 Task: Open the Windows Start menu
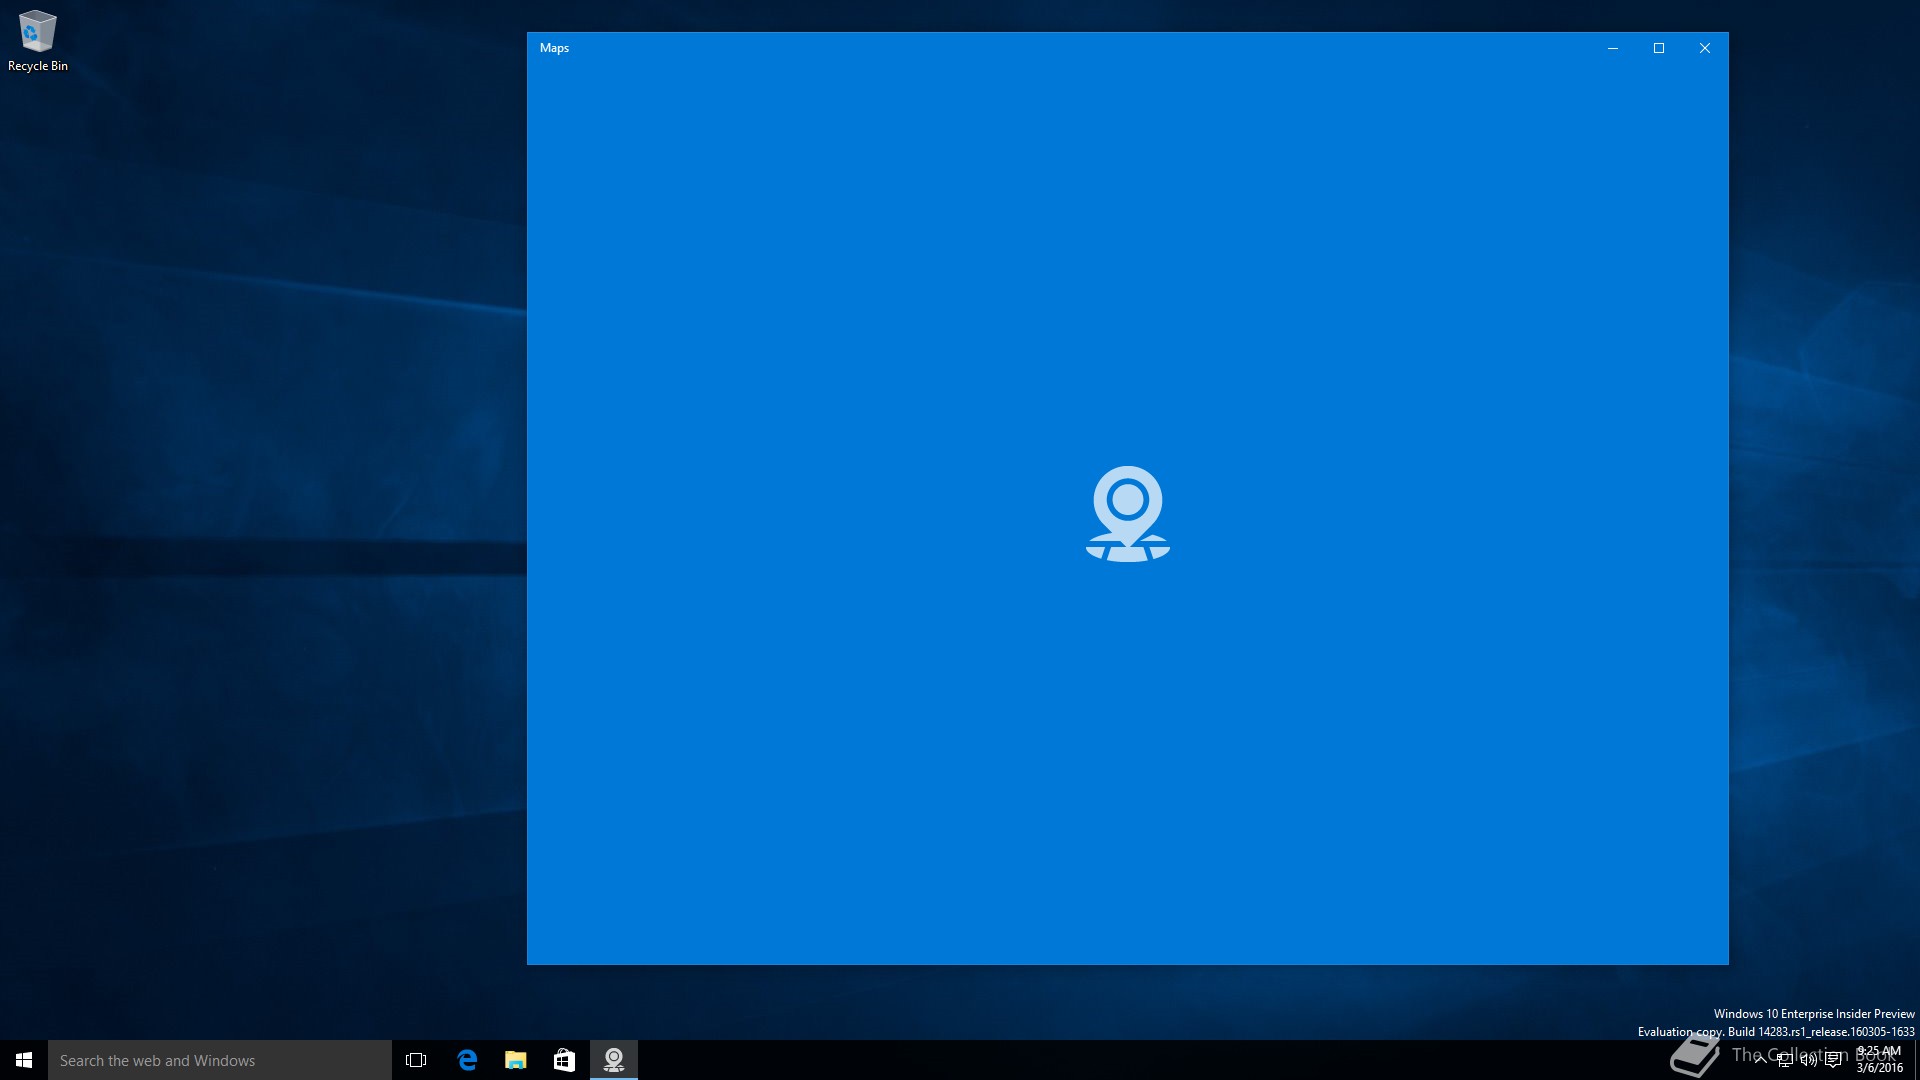(x=24, y=1060)
